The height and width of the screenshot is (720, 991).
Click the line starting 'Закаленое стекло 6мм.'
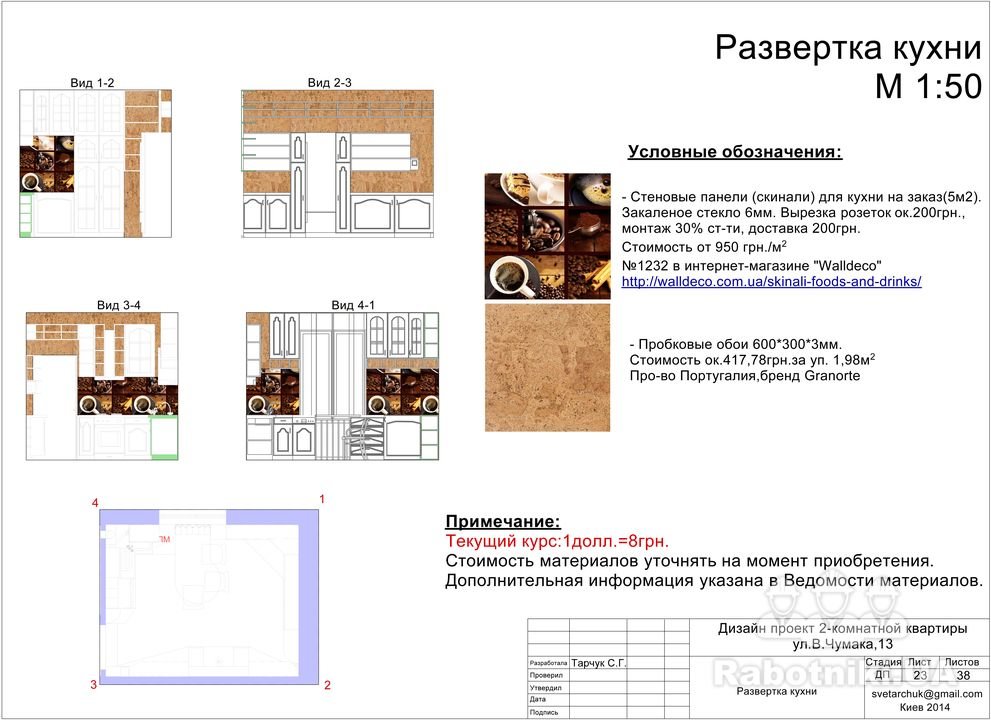pyautogui.click(x=793, y=212)
